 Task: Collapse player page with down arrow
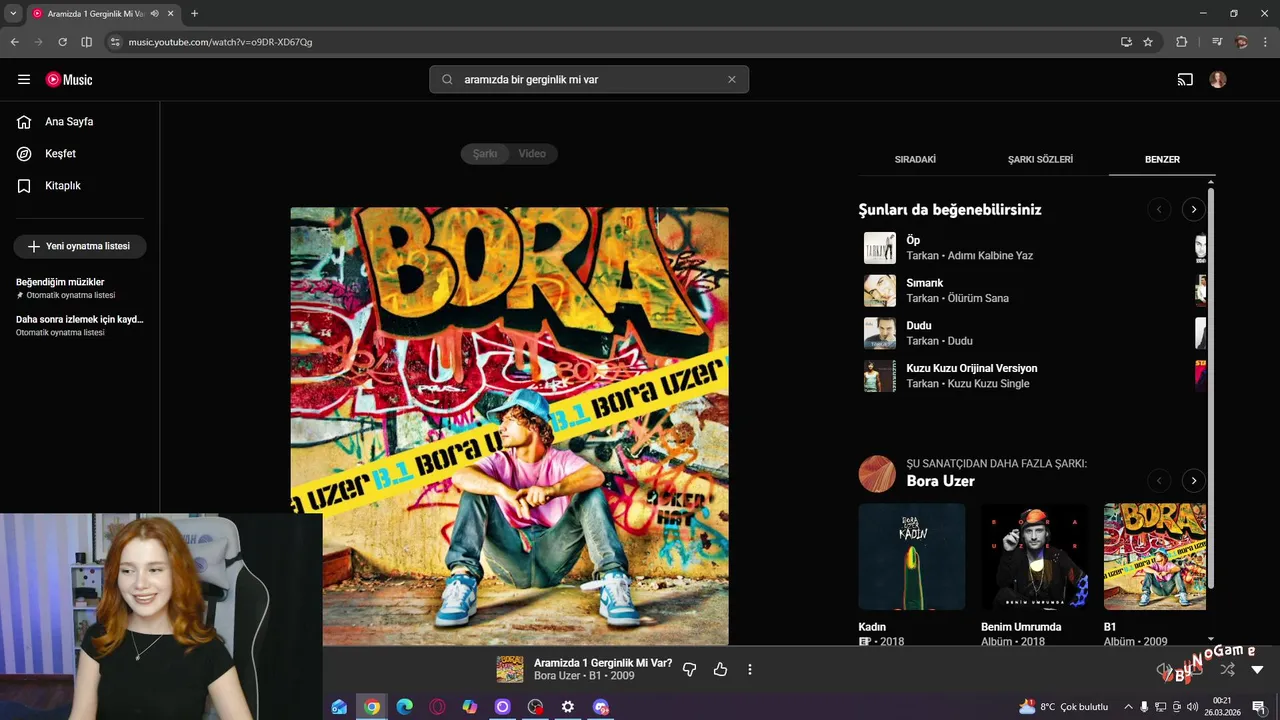(x=1257, y=670)
